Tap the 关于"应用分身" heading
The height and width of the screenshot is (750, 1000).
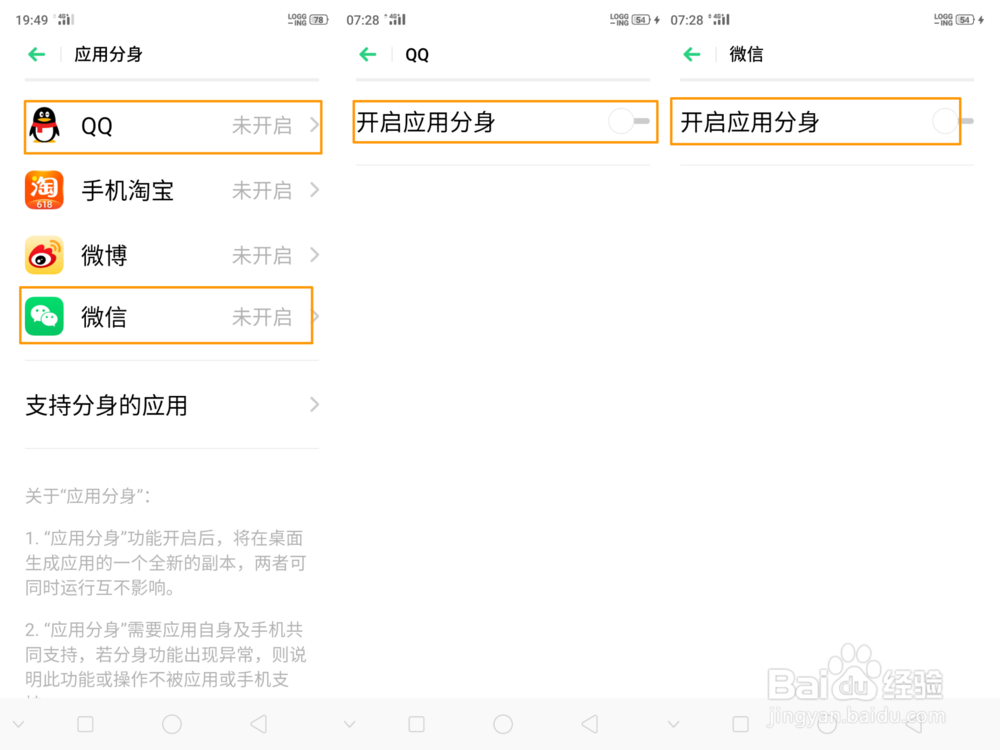click(88, 496)
